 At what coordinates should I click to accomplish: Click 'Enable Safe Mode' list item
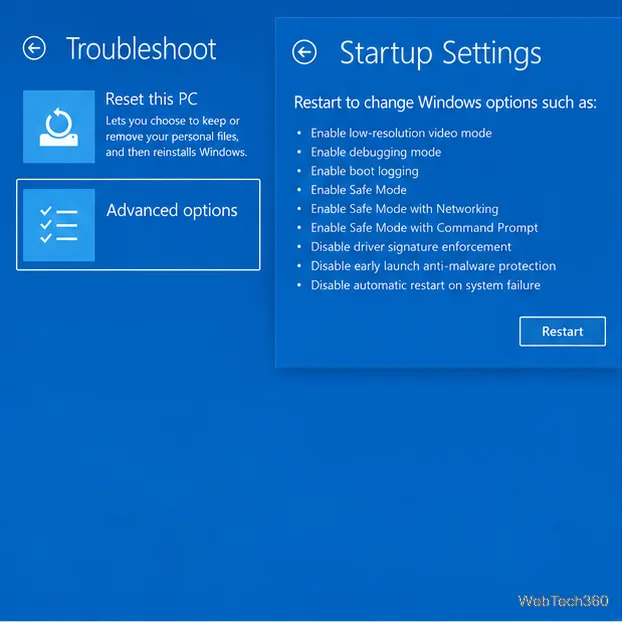[358, 190]
